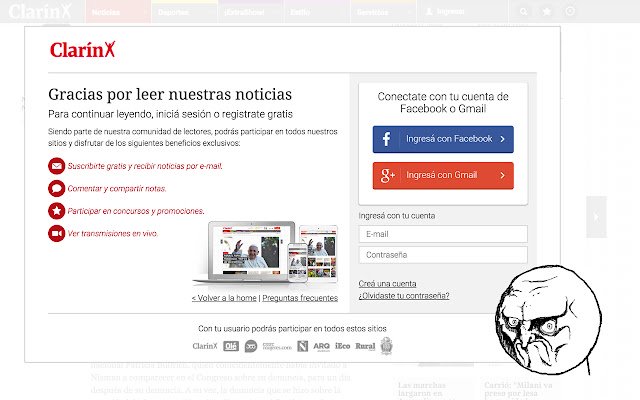Image resolution: width=640 pixels, height=400 pixels.
Task: Click Ingresar in the top bar
Action: click(451, 12)
